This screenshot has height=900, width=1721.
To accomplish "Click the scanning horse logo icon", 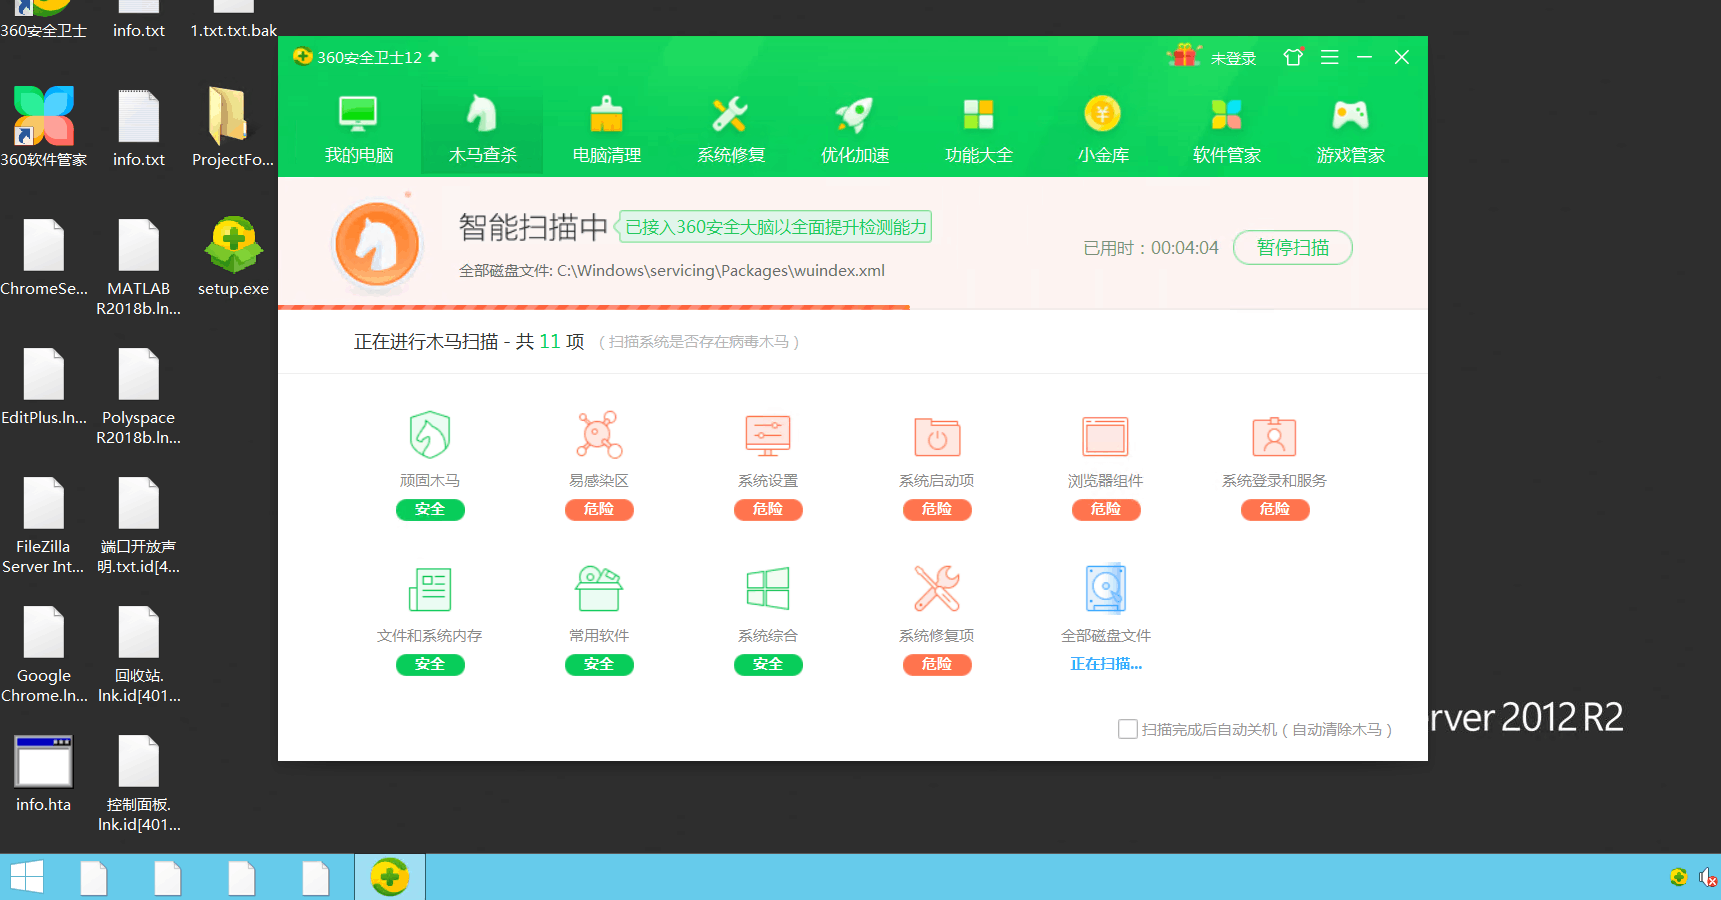I will (x=377, y=245).
